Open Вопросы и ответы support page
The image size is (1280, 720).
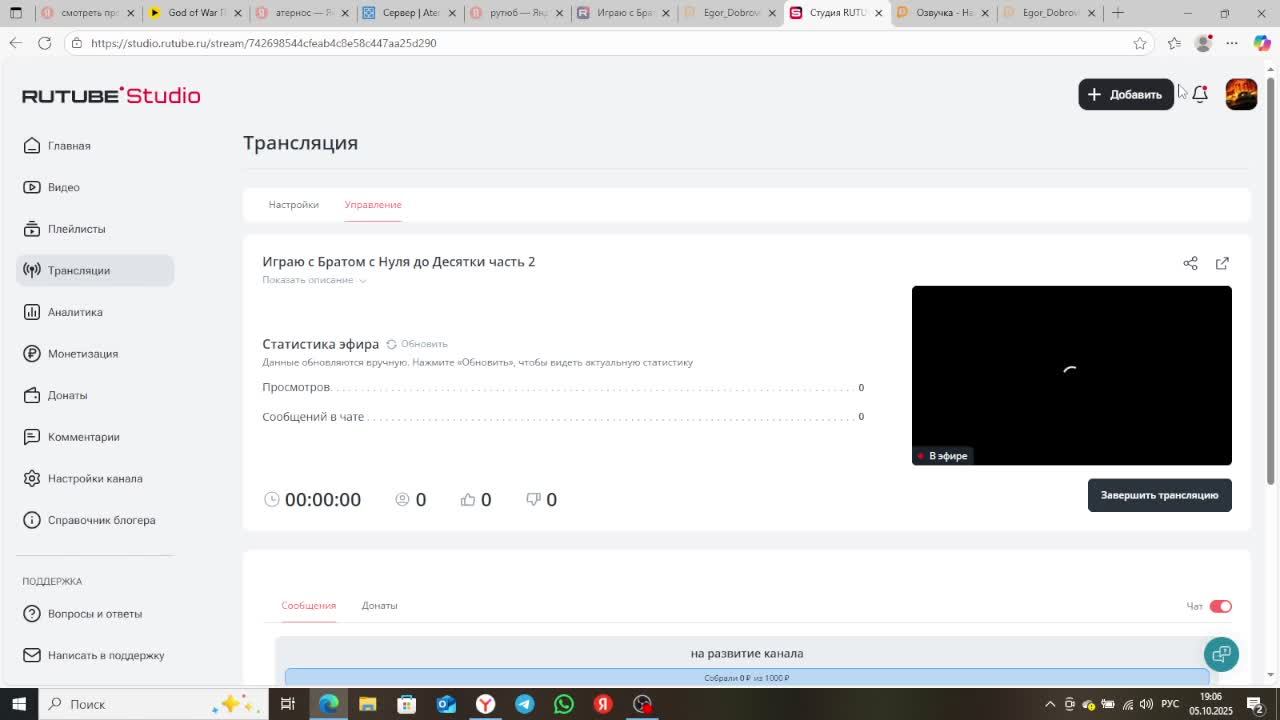(82, 614)
